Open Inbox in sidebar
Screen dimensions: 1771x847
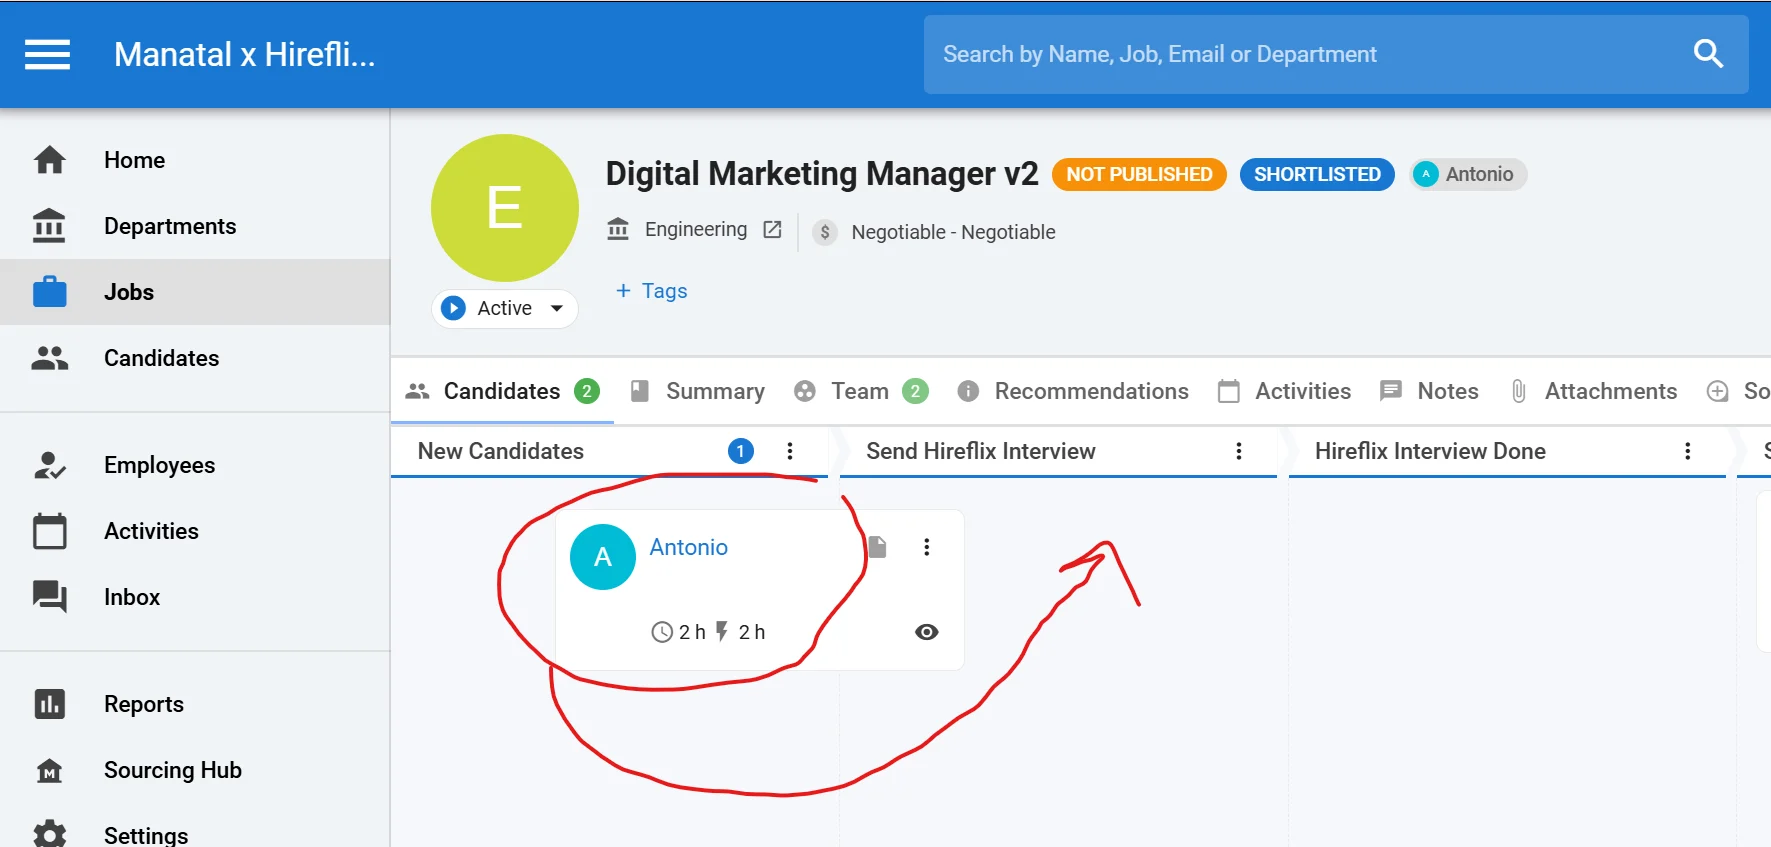pos(195,597)
